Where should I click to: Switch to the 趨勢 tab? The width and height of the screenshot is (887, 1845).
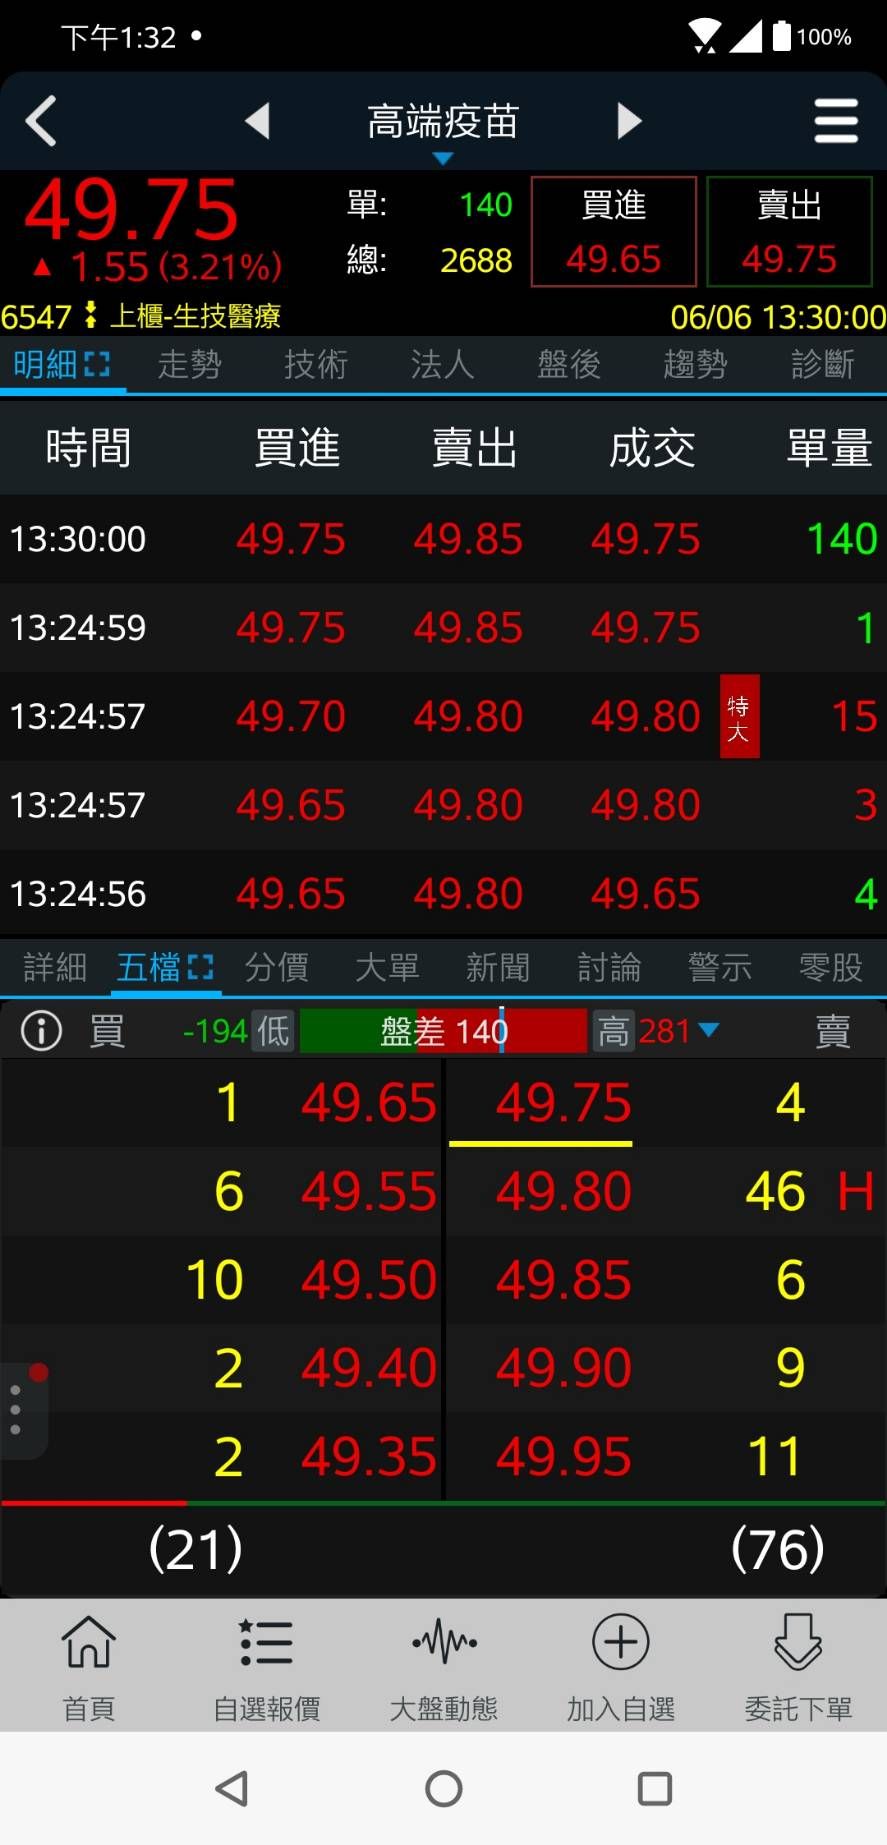click(695, 364)
